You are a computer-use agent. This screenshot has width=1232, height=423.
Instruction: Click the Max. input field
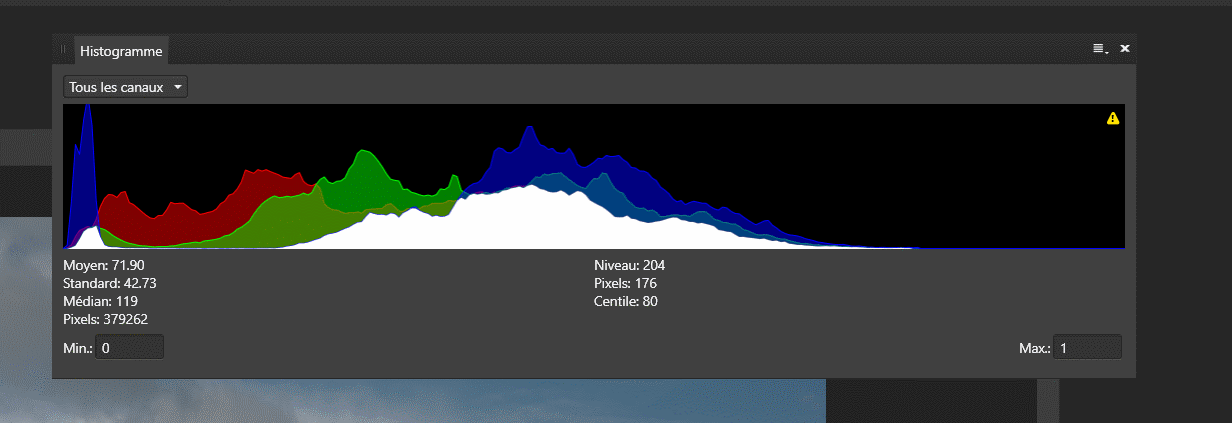click(1088, 347)
